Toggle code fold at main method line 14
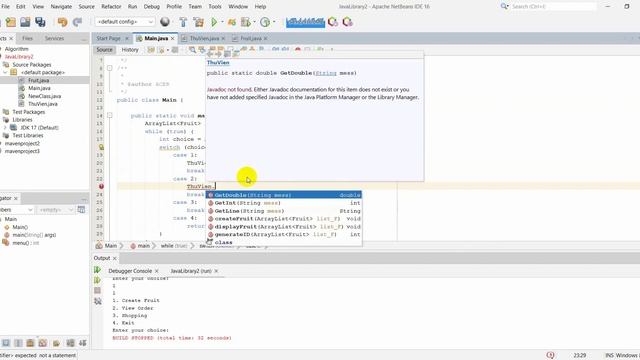 109,116
